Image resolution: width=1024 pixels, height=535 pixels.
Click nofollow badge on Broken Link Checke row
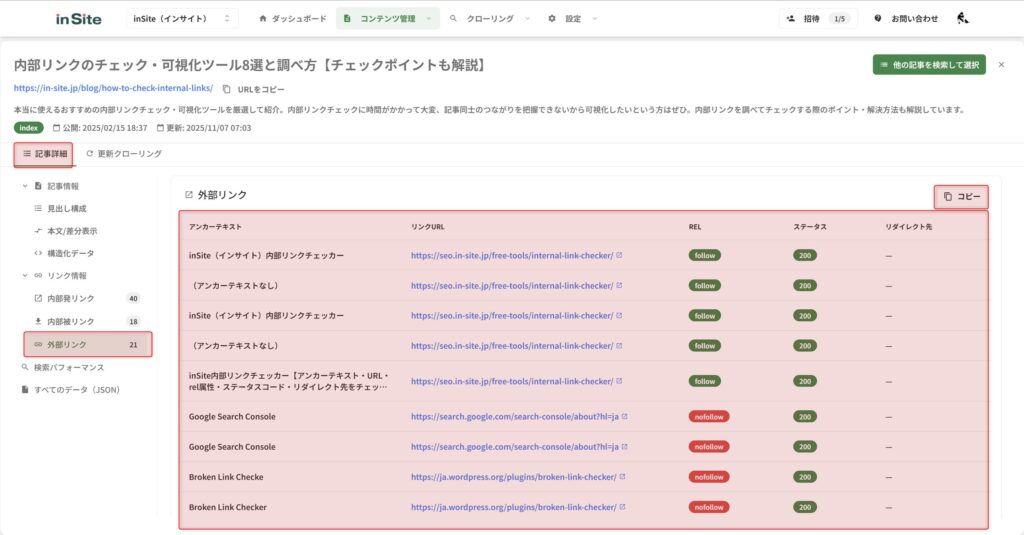[x=709, y=478]
